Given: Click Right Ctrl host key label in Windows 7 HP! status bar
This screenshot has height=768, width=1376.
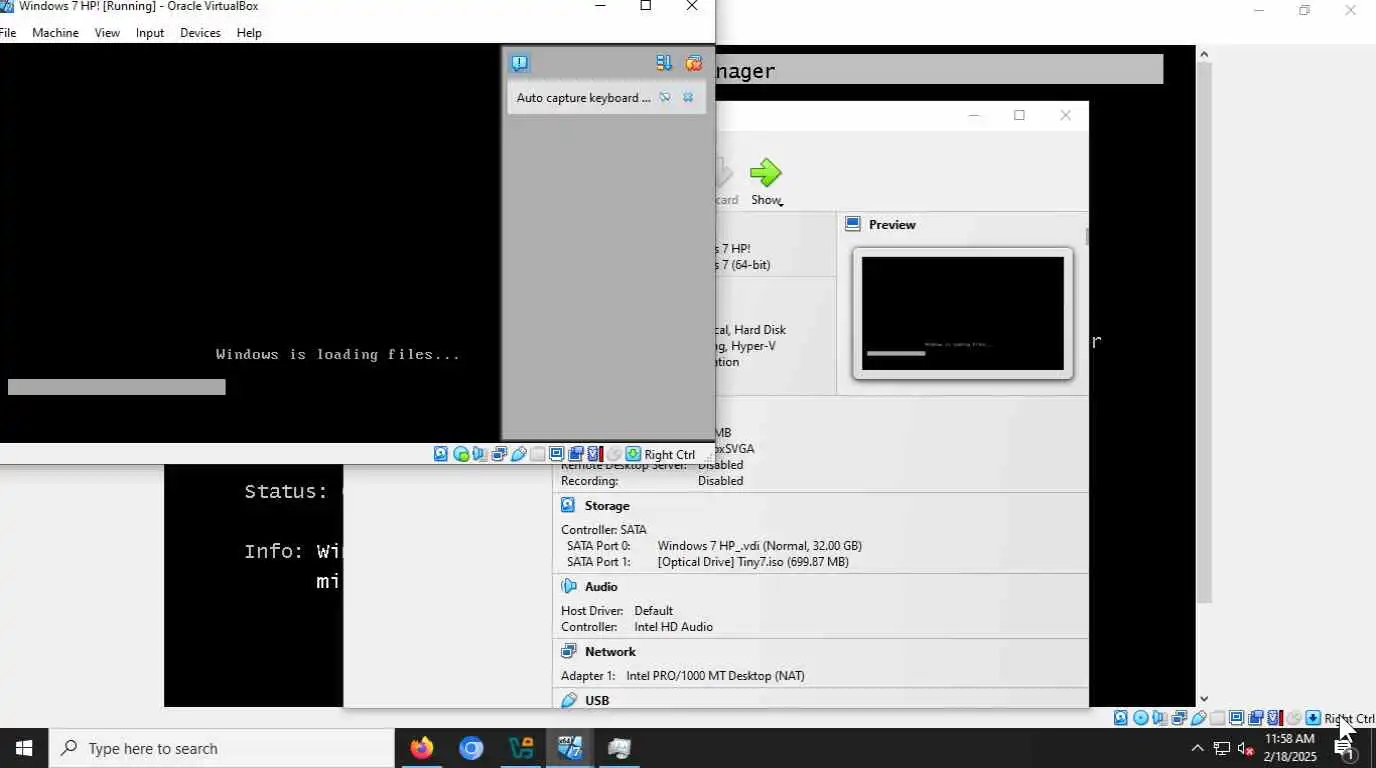Looking at the screenshot, I should point(670,454).
